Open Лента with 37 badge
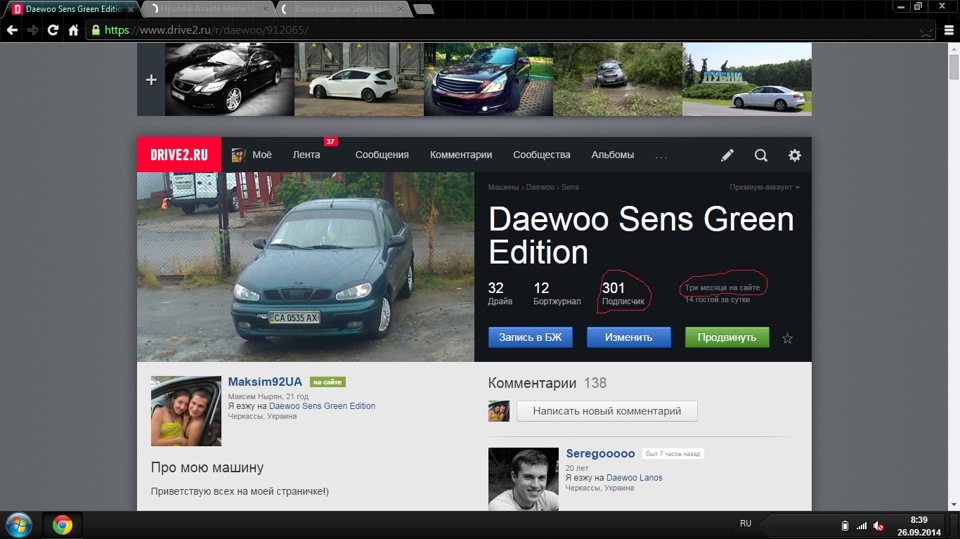 pos(306,155)
